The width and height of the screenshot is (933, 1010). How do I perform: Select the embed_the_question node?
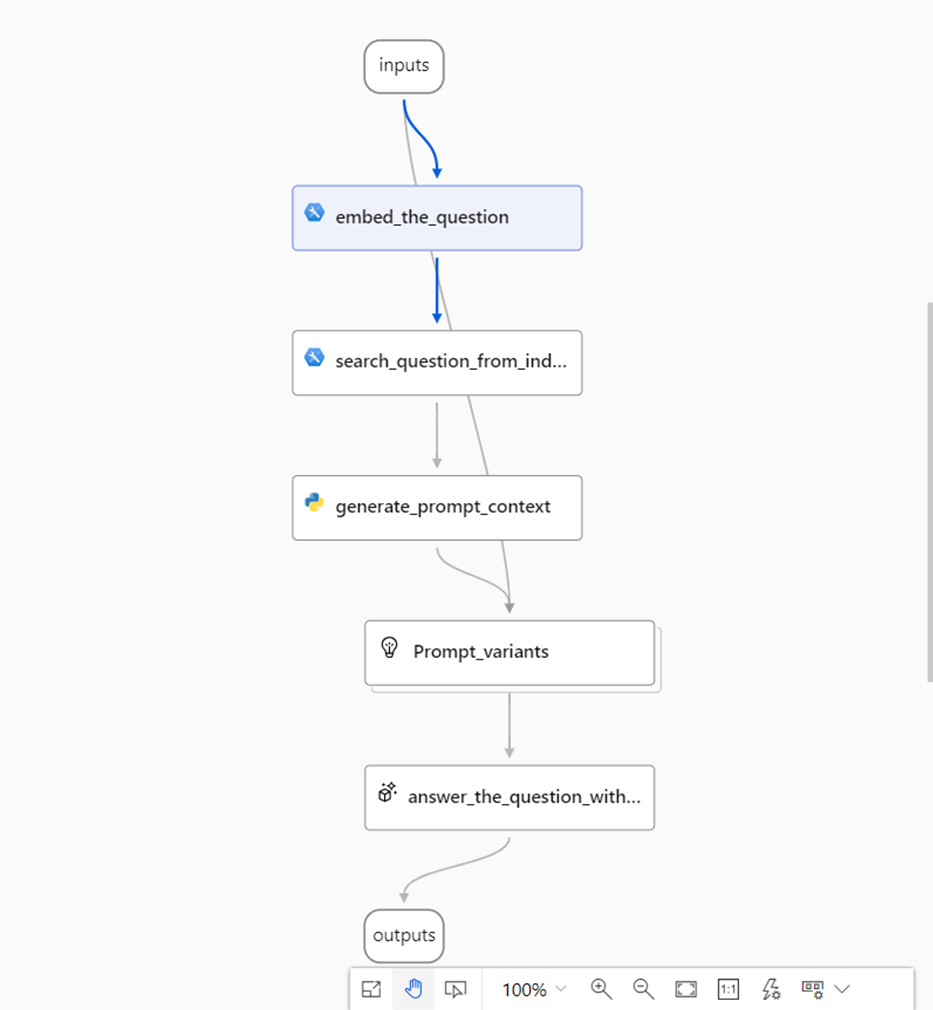pos(437,217)
